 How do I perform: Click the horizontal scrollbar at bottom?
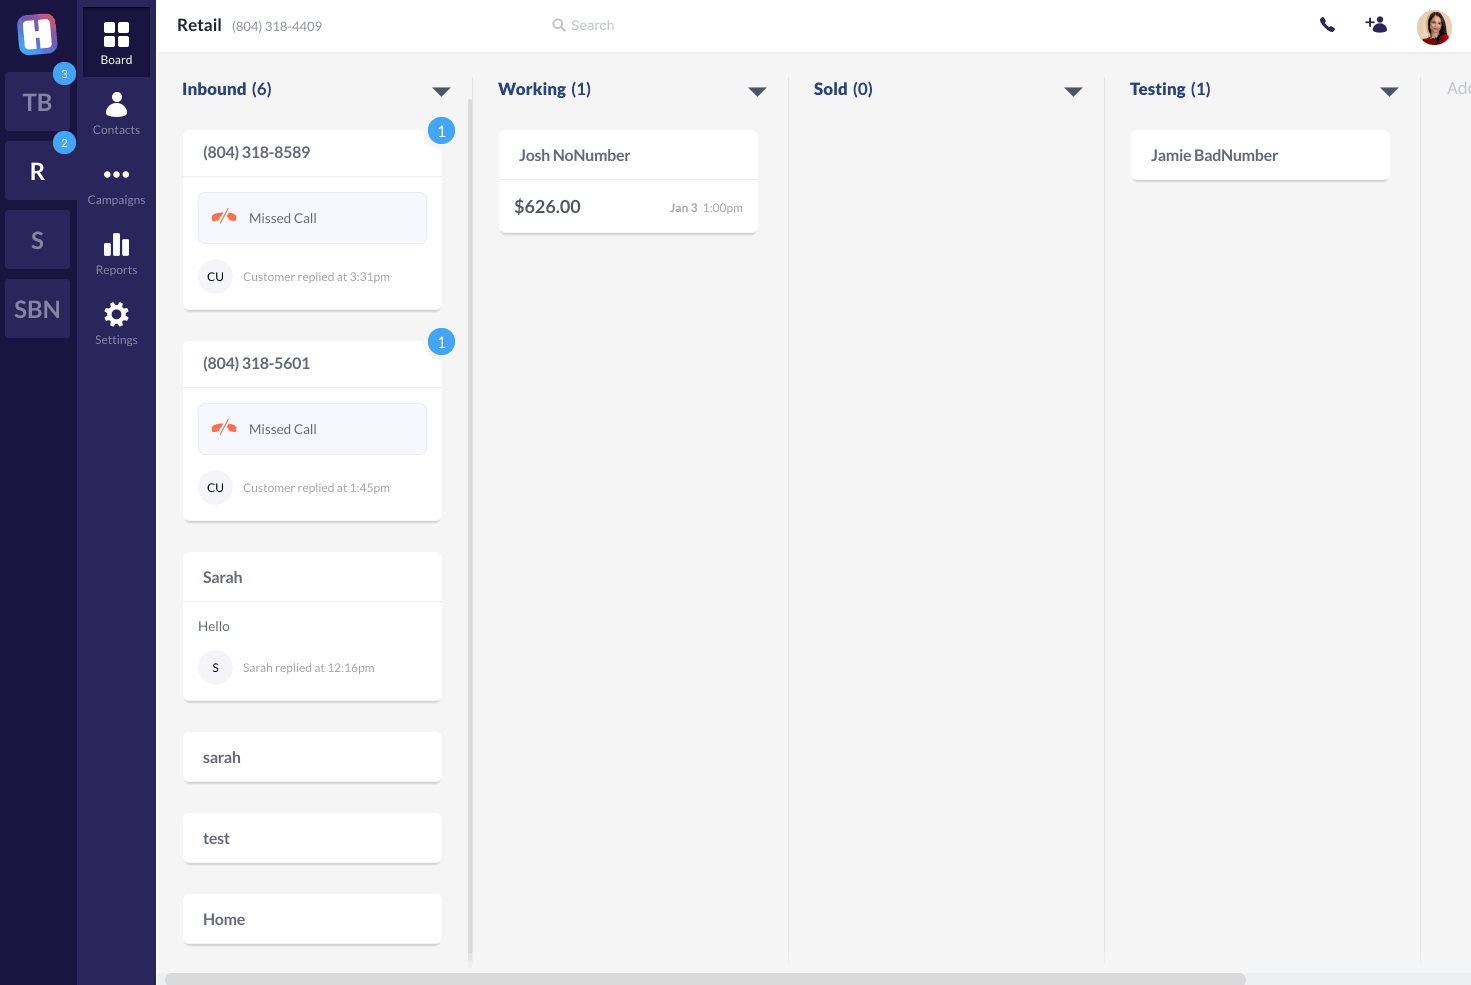pos(705,979)
